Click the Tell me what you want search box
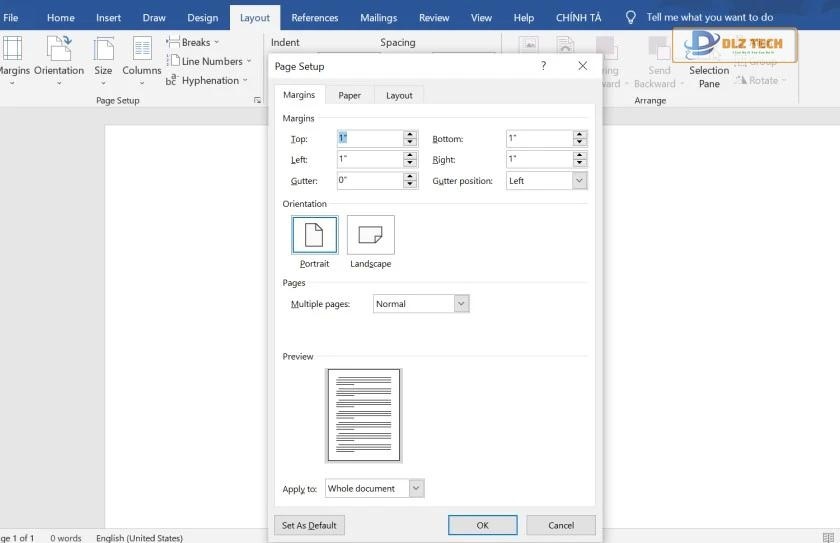Screen dimensions: 840x543 709,17
